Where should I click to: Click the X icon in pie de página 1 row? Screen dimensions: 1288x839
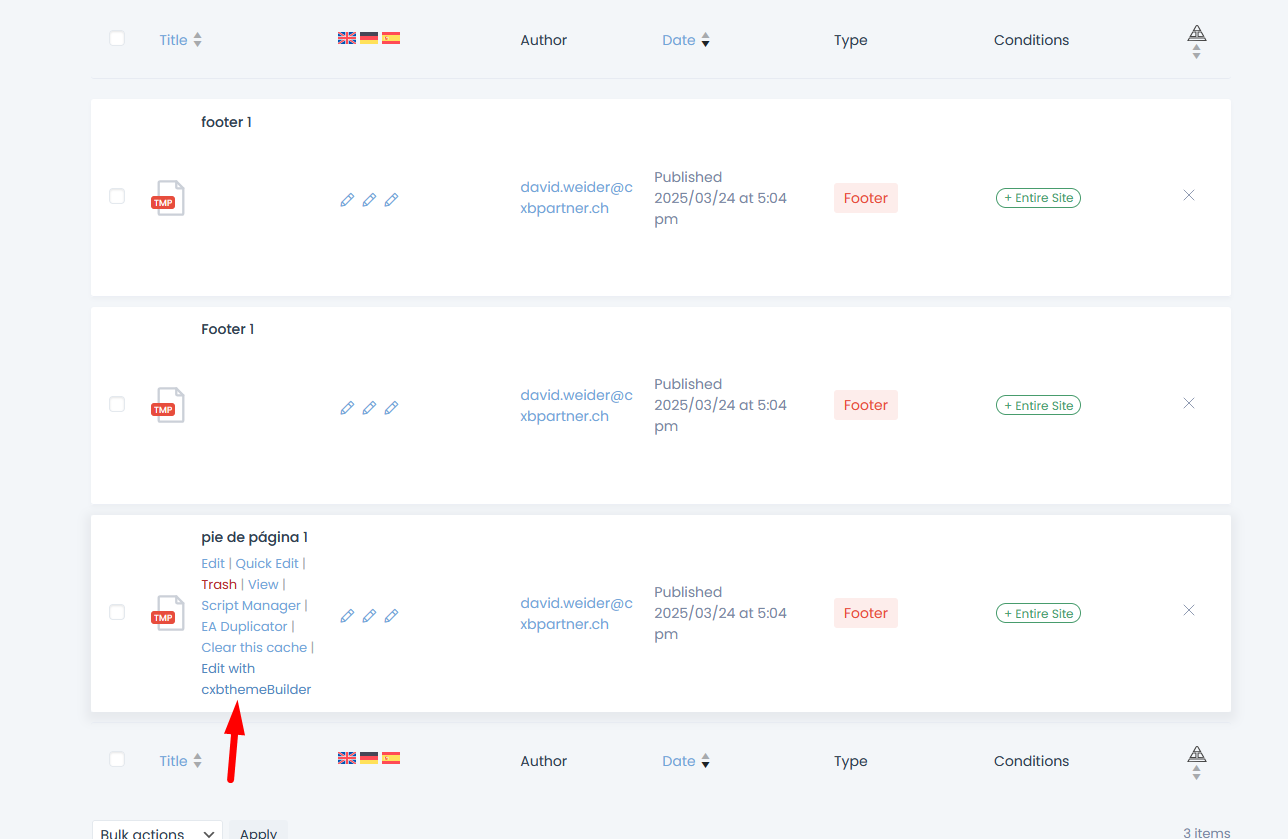1189,610
